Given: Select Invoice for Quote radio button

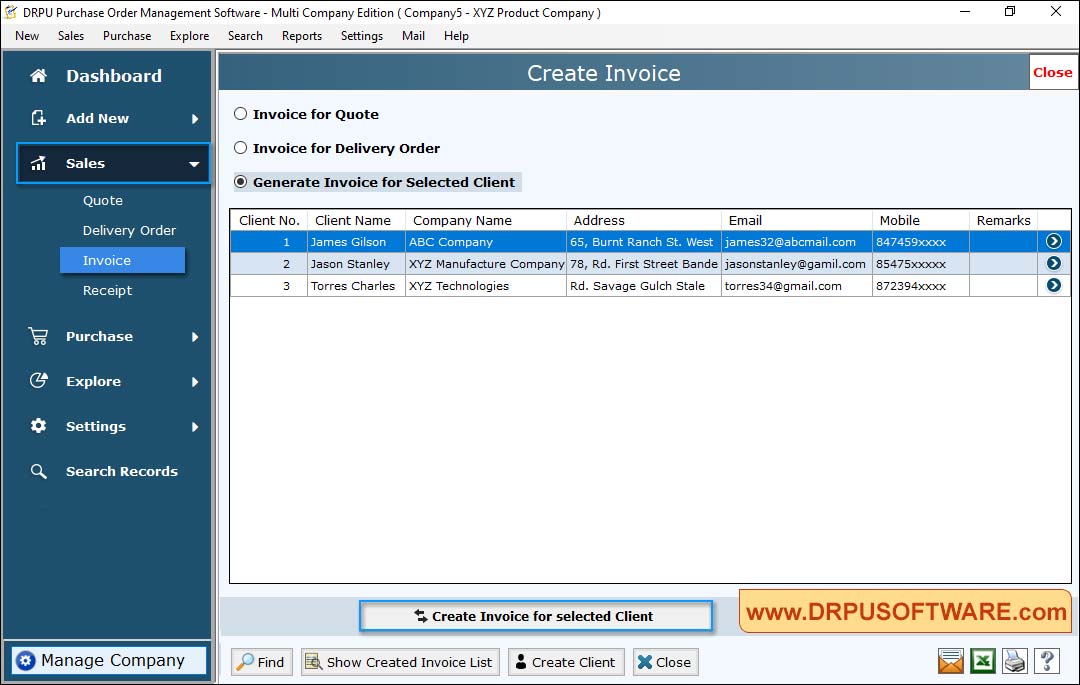Looking at the screenshot, I should pos(240,114).
